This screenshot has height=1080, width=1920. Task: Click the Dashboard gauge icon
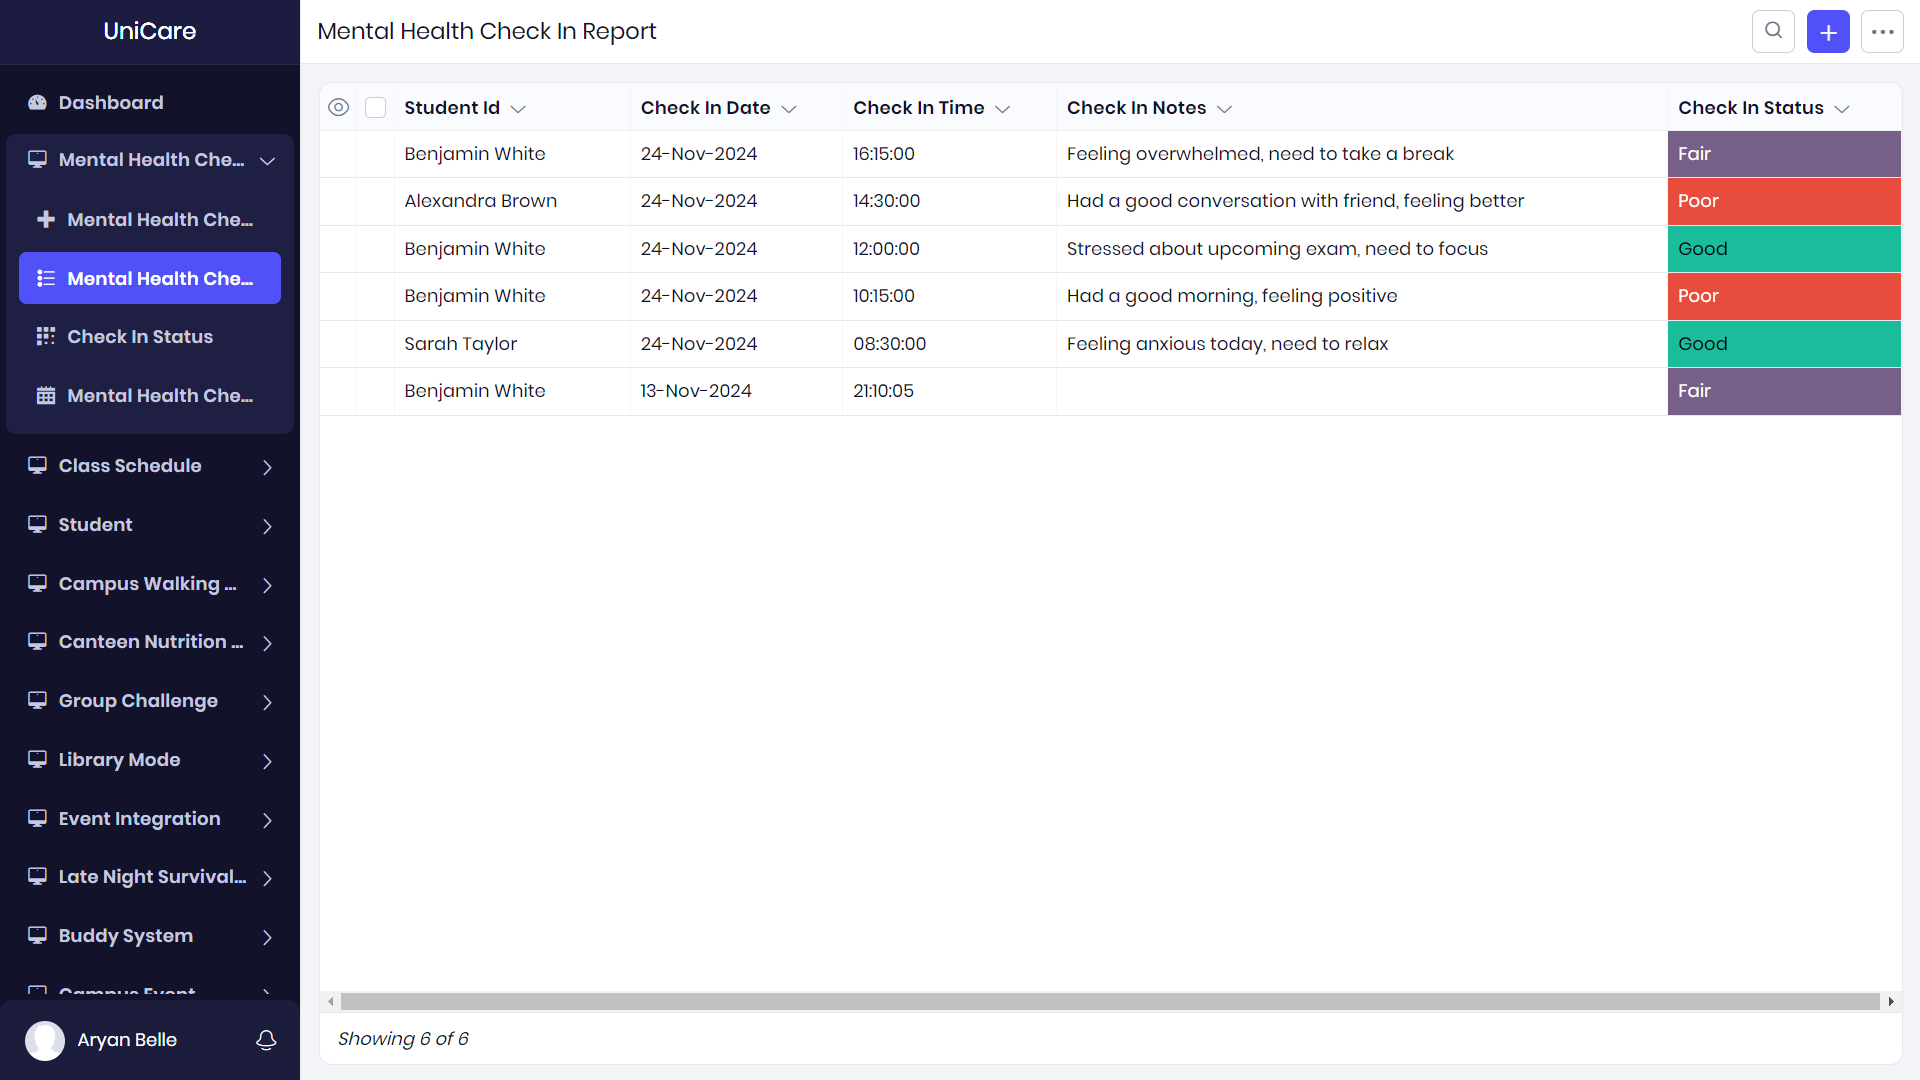[x=37, y=103]
